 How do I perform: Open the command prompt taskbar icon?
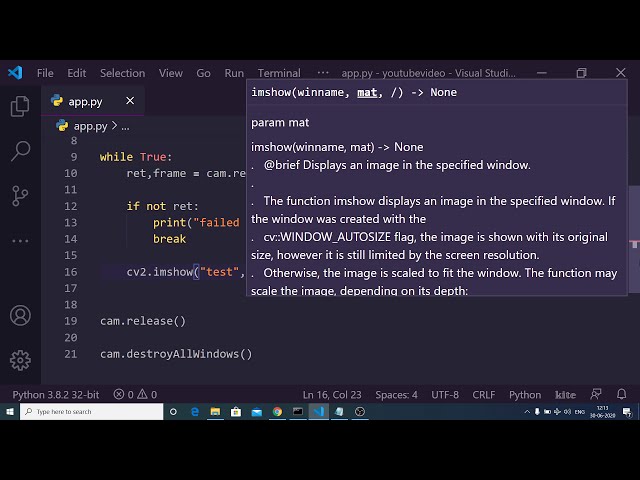pyautogui.click(x=298, y=412)
